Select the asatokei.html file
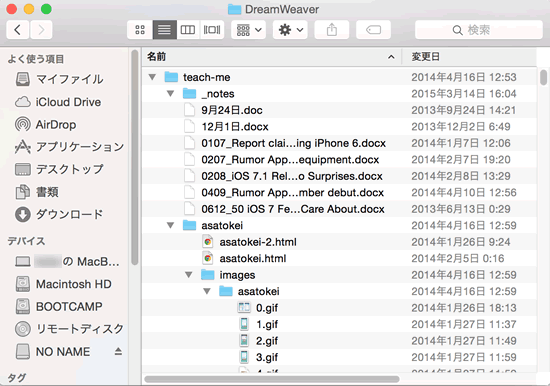 click(x=340, y=259)
